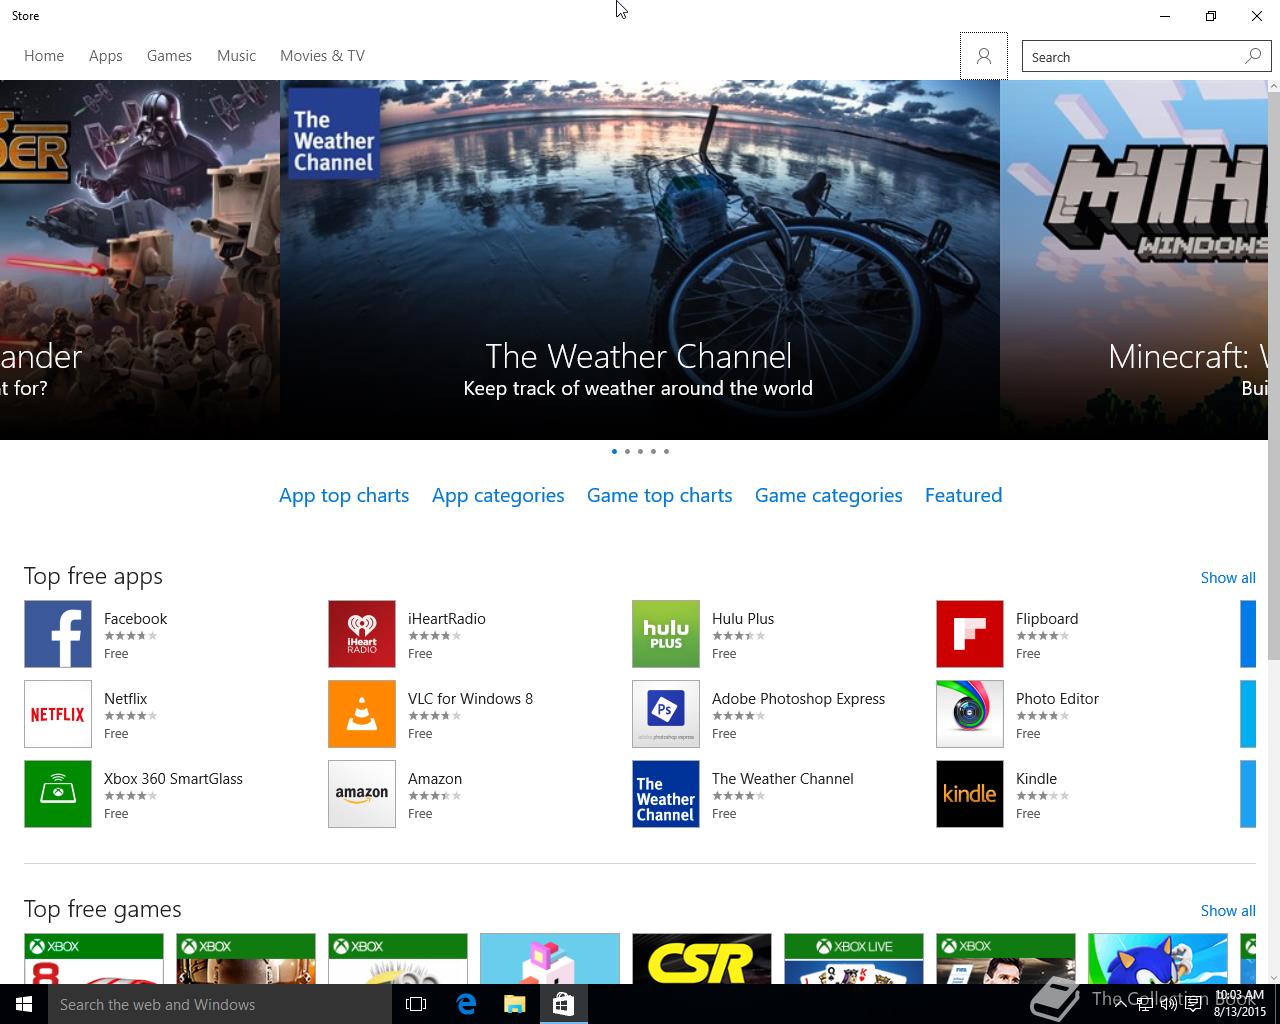Show all Top free apps
The width and height of the screenshot is (1280, 1024).
point(1228,578)
